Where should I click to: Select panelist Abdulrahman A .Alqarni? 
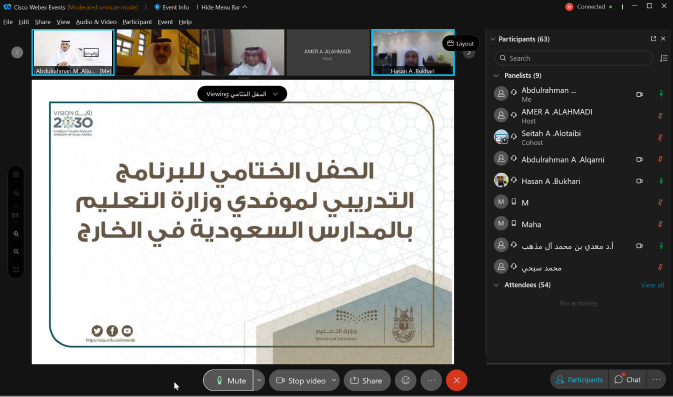(579, 159)
